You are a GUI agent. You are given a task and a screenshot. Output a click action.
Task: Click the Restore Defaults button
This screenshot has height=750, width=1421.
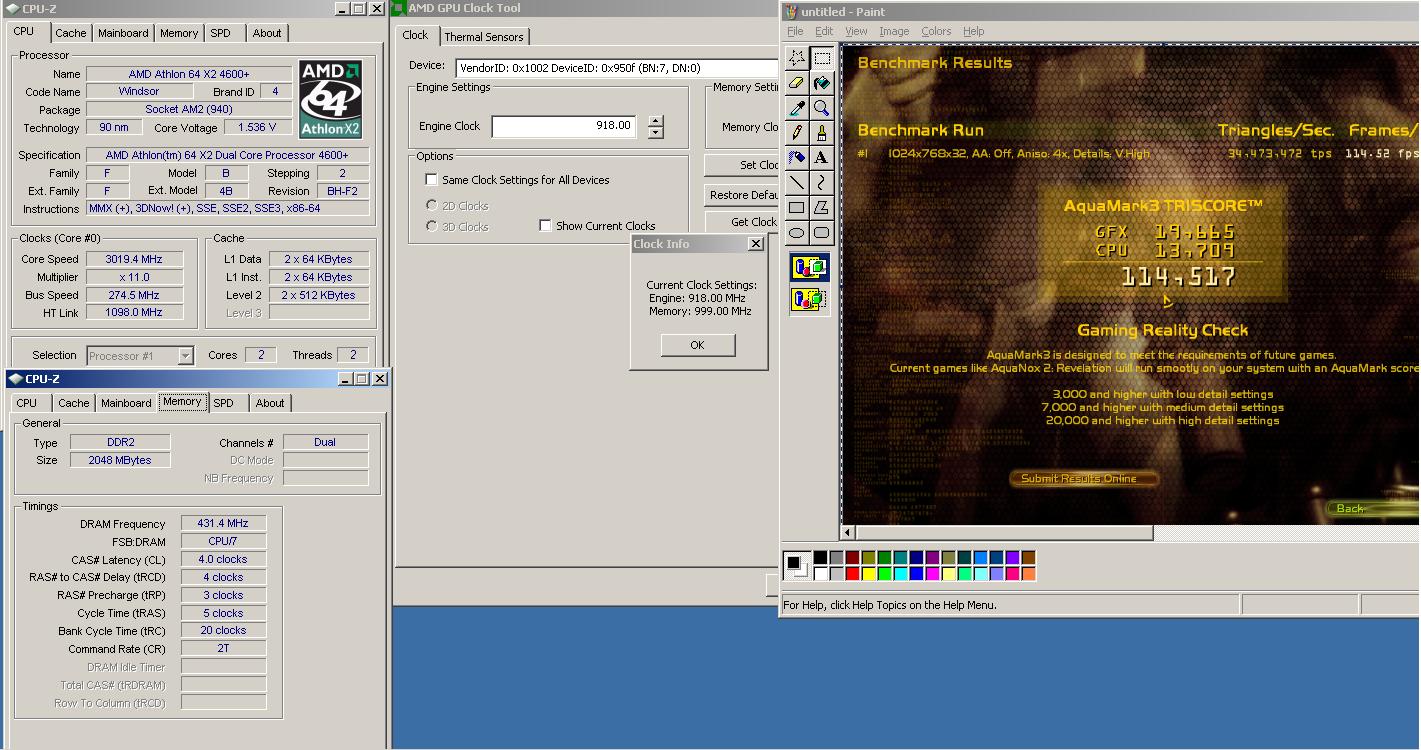[741, 195]
